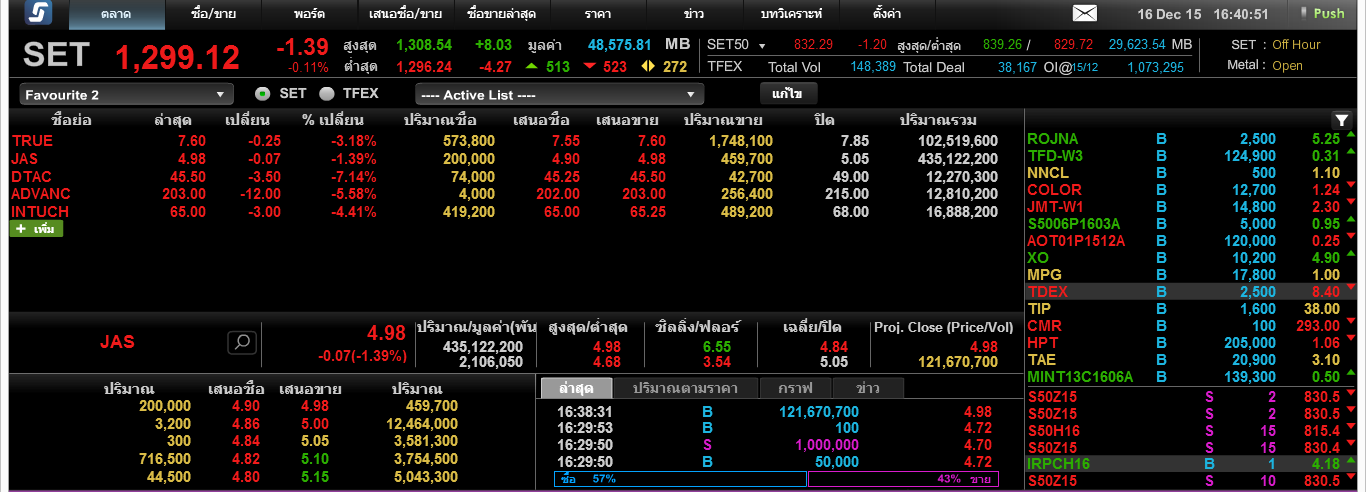Click MINT13C1606A in the ticker list
The width and height of the screenshot is (1366, 492).
(1080, 377)
